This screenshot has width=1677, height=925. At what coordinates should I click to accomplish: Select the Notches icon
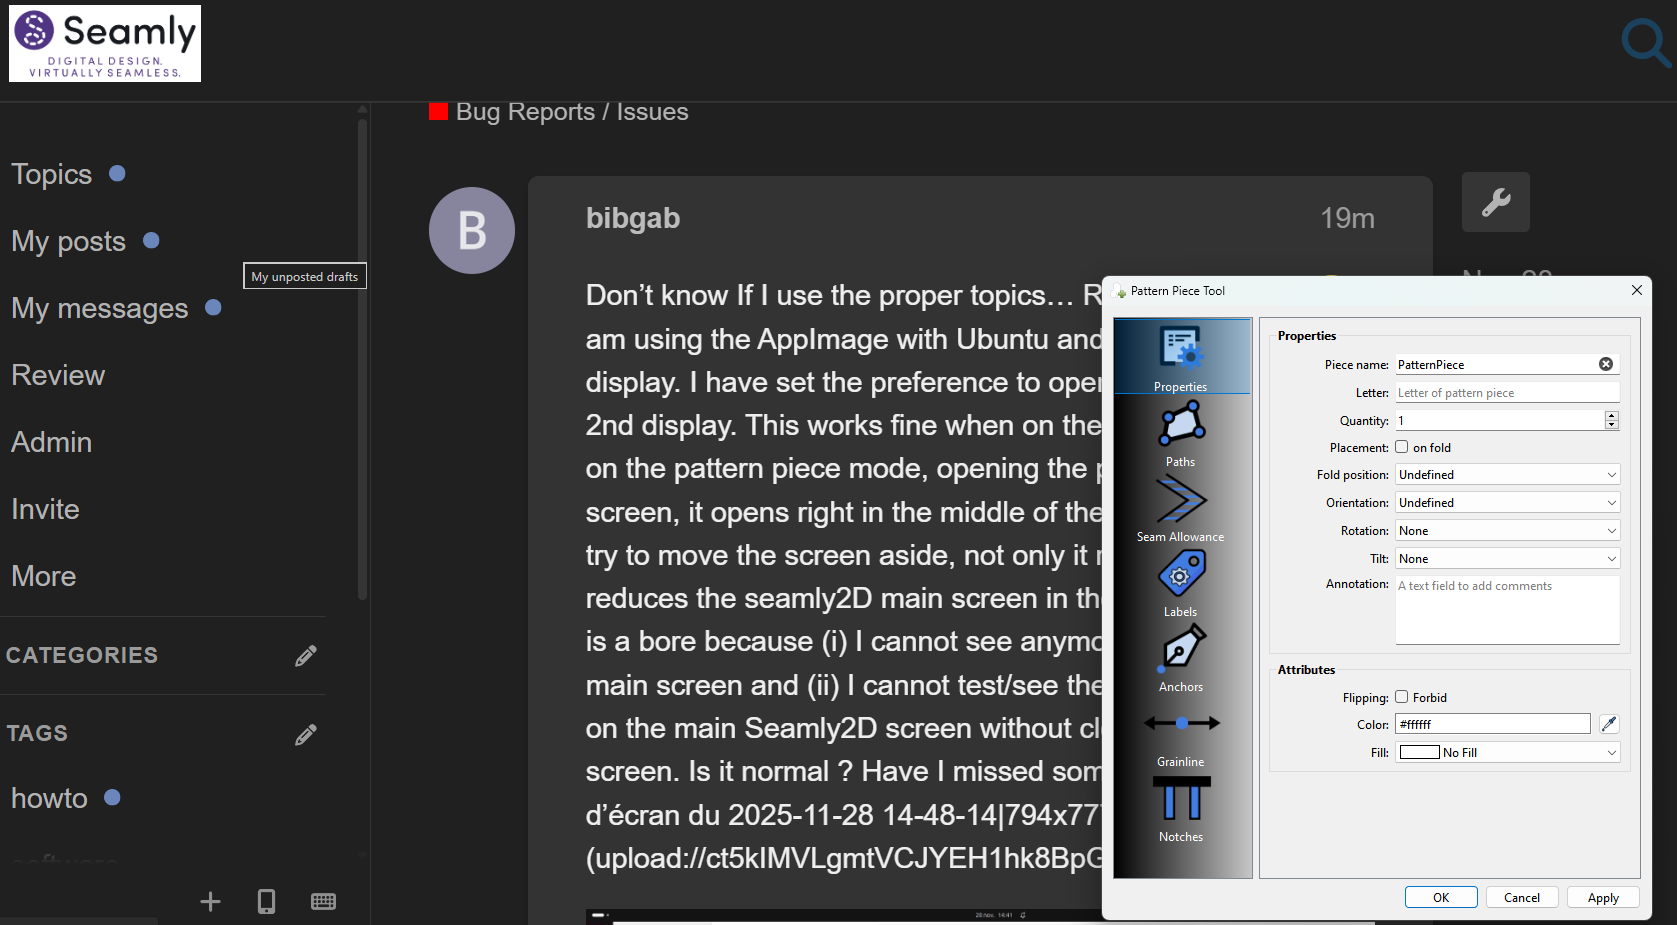tap(1181, 800)
